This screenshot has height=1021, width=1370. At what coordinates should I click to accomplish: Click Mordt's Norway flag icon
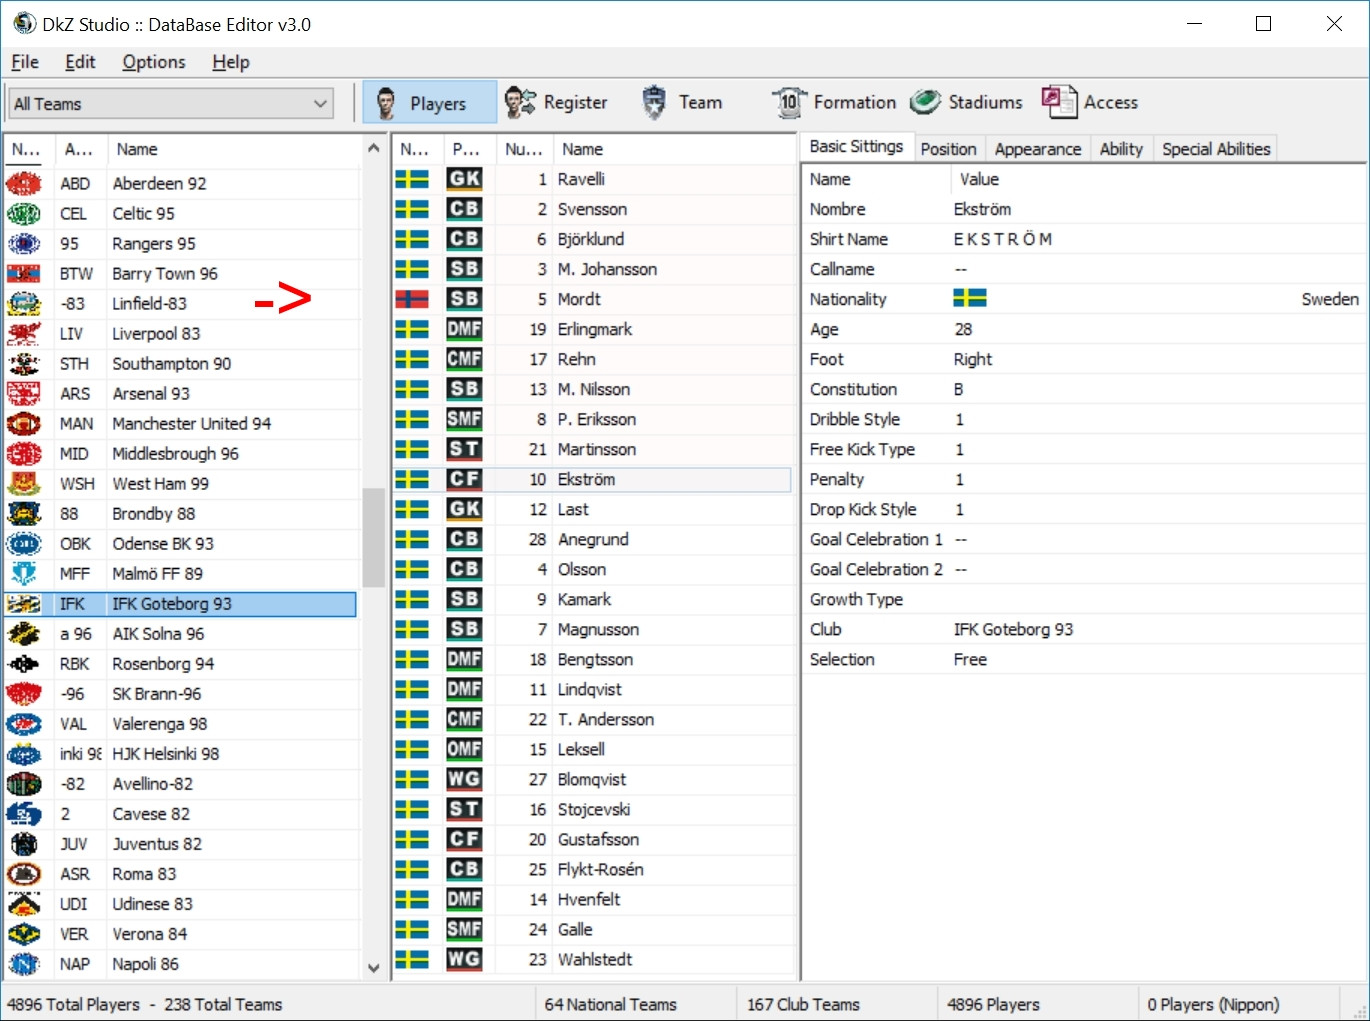[x=412, y=299]
